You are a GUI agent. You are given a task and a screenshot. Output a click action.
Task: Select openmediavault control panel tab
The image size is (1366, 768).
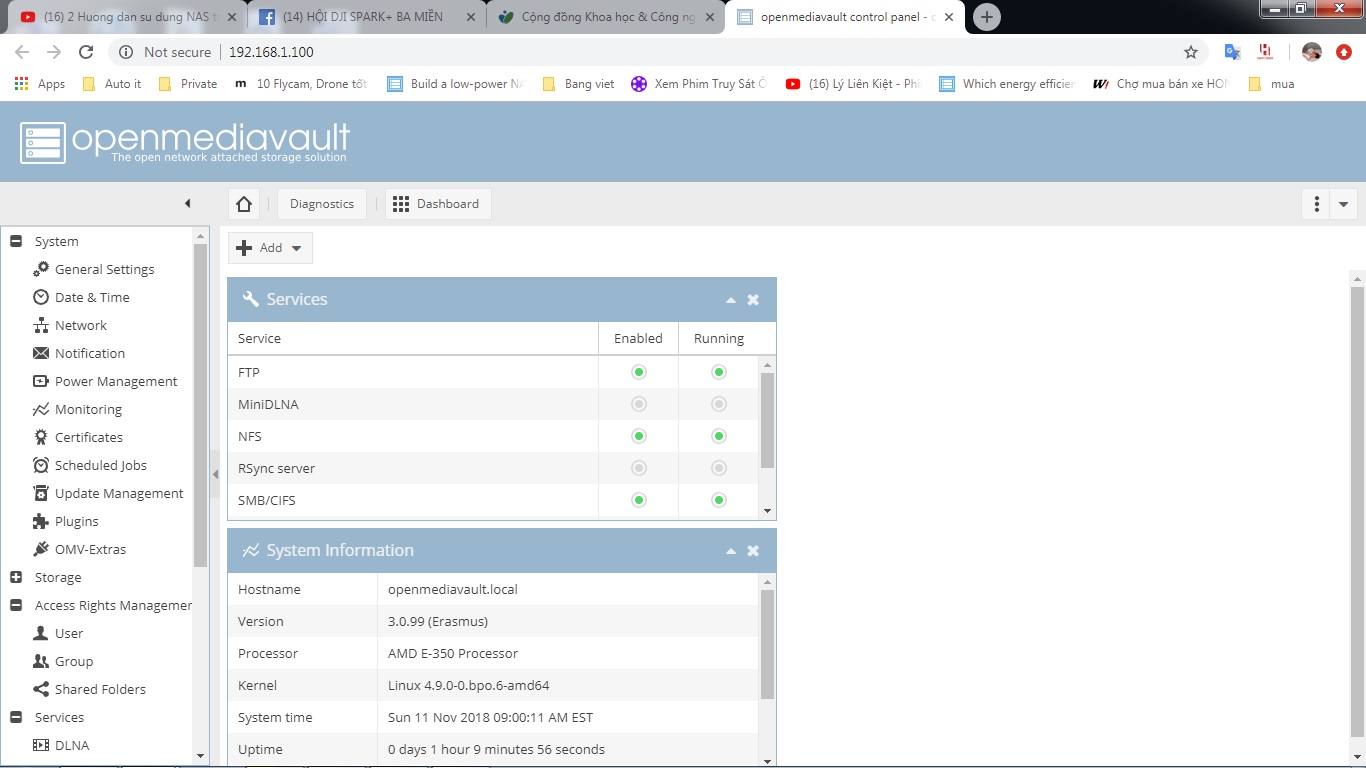point(845,17)
